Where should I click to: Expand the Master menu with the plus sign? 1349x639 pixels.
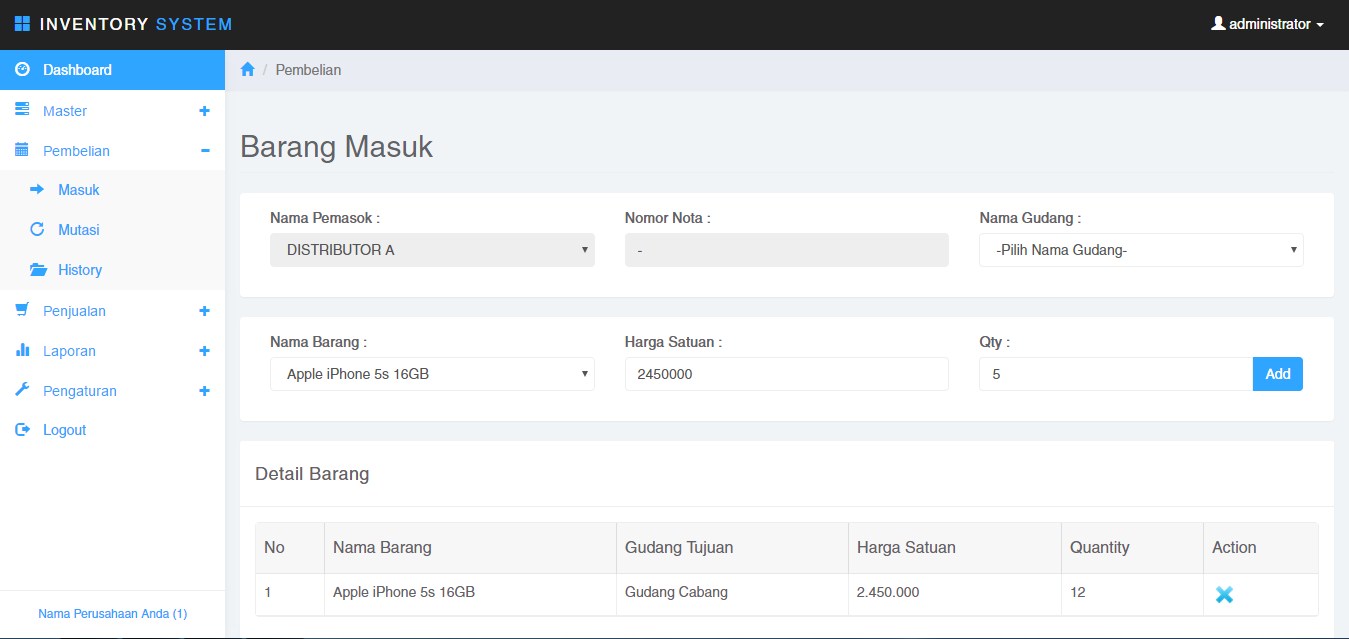[x=204, y=111]
